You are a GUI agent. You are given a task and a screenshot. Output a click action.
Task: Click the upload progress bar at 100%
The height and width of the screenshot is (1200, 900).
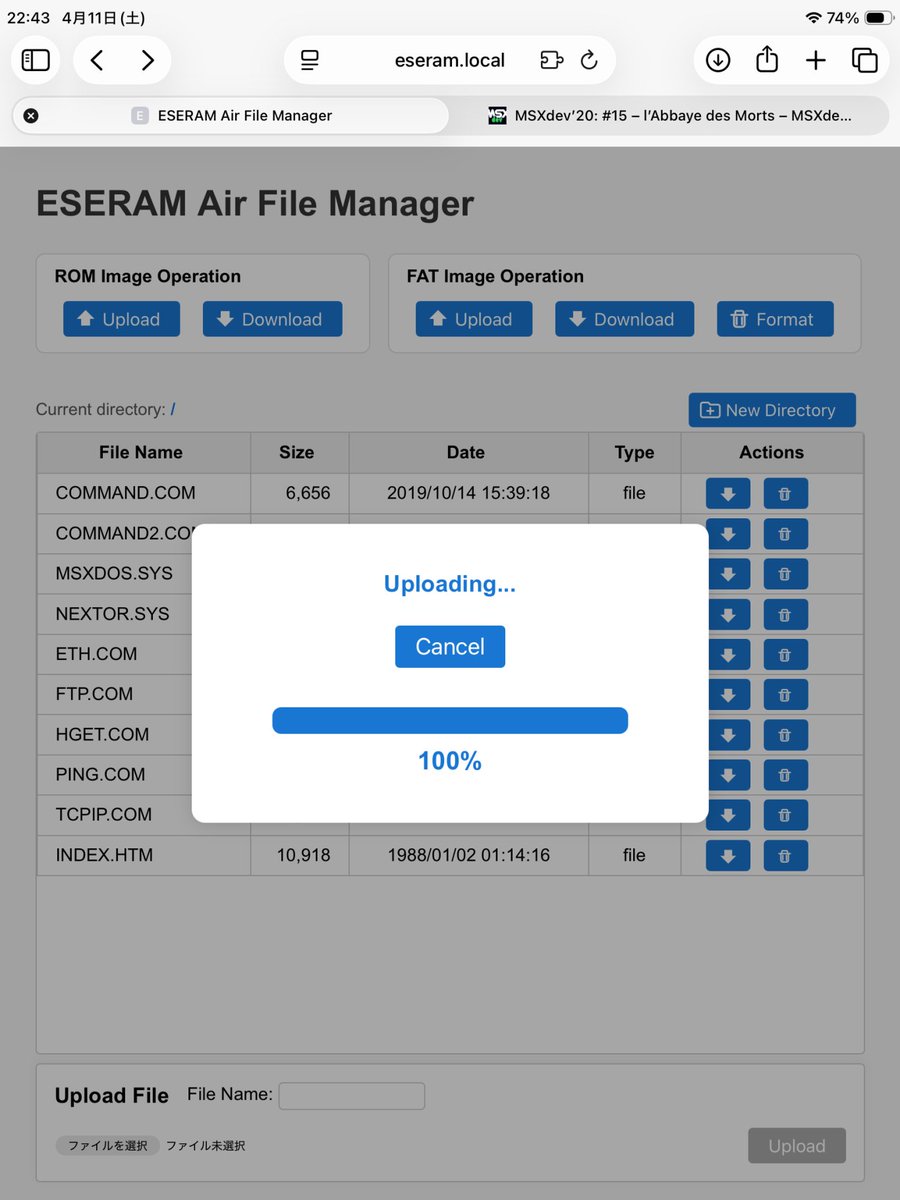[x=450, y=721]
